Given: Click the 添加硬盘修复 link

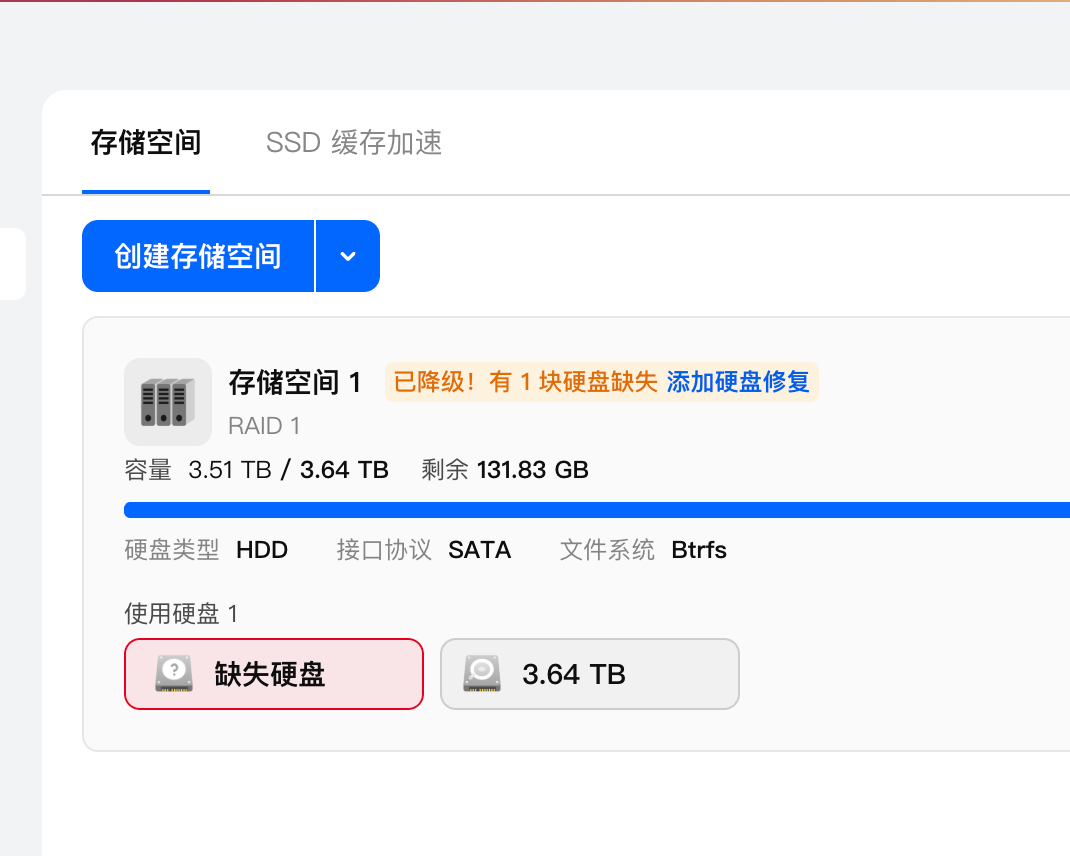Looking at the screenshot, I should click(738, 382).
